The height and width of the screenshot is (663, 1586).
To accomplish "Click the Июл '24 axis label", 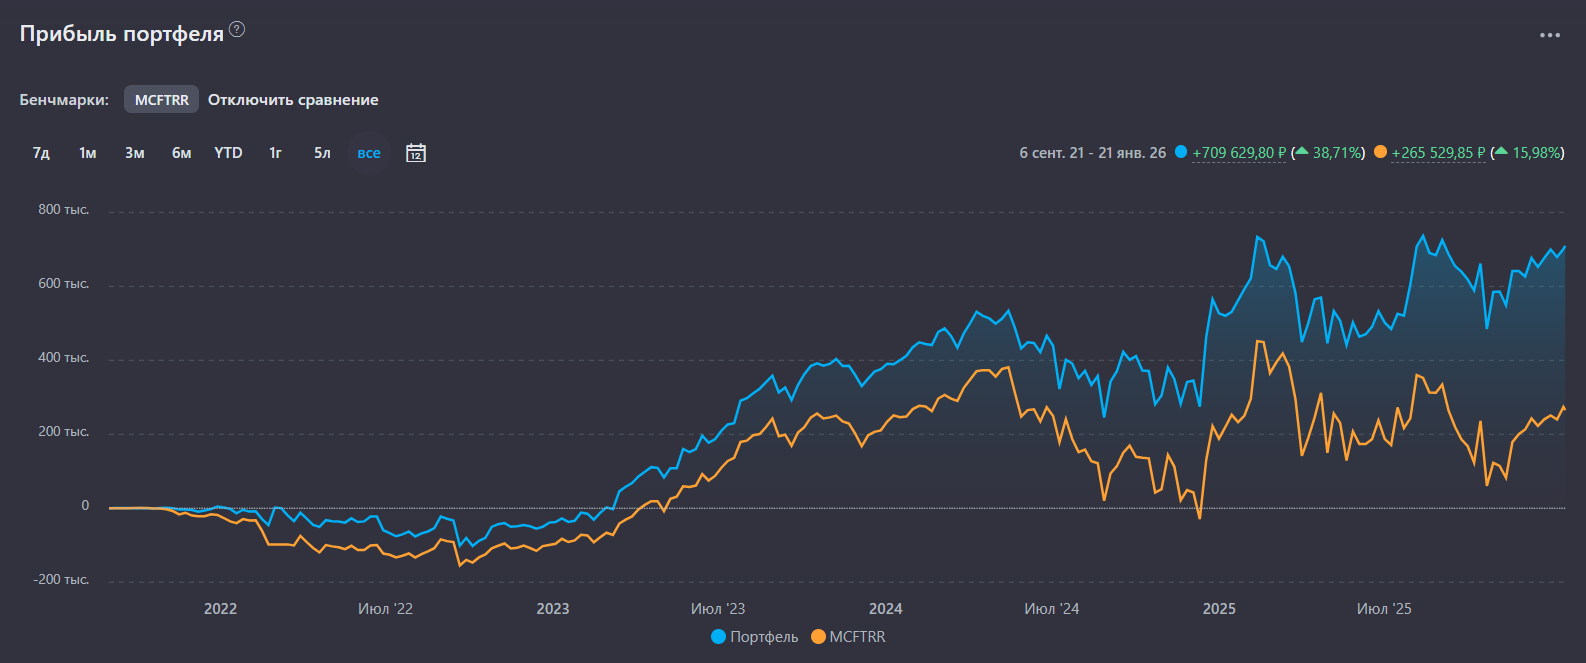I will [1052, 609].
